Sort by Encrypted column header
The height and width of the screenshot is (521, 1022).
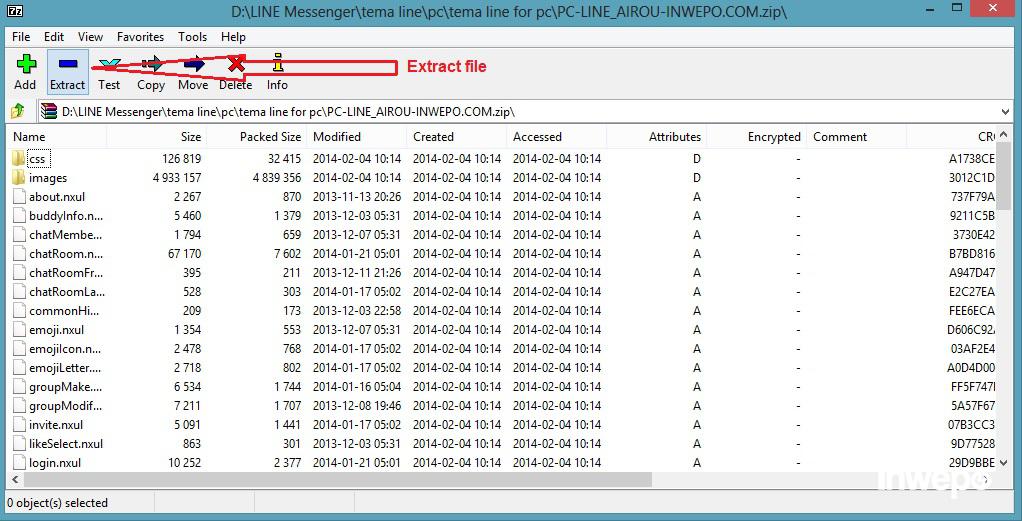coord(757,137)
